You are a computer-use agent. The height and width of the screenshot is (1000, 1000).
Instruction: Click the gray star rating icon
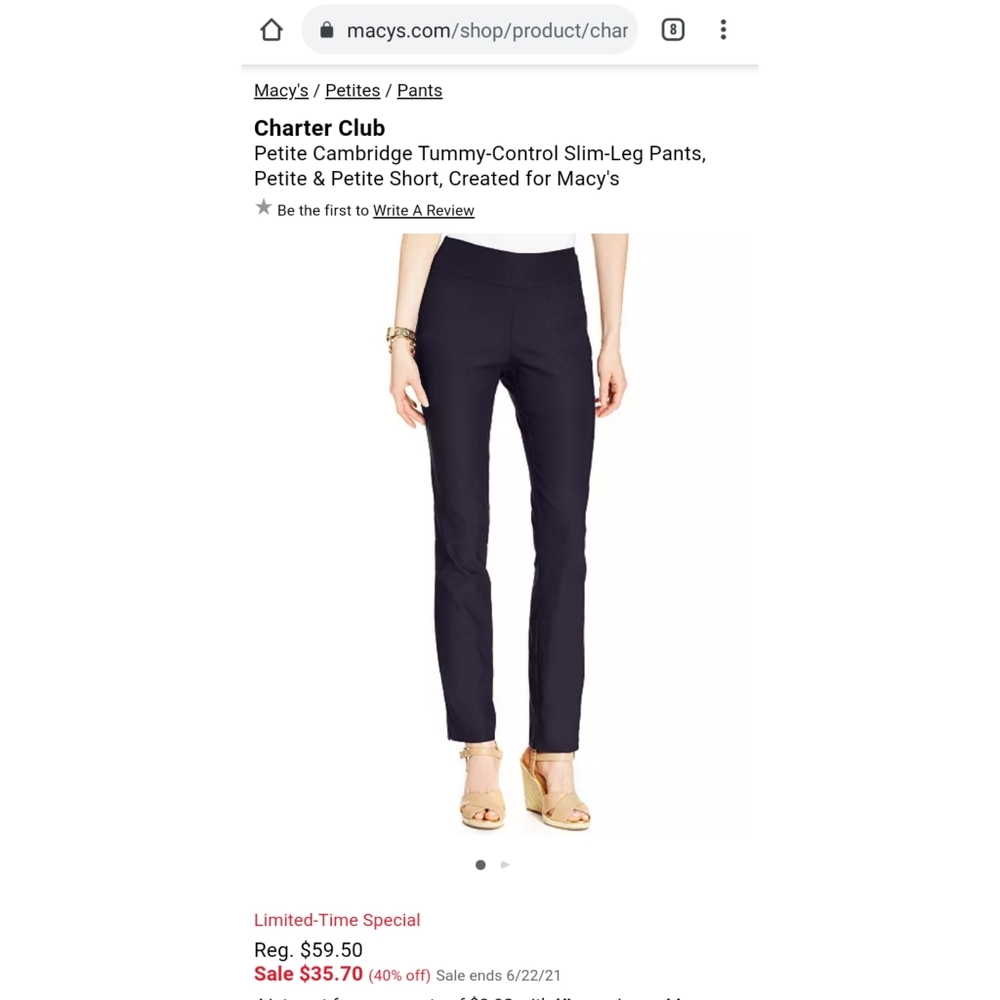[x=263, y=207]
